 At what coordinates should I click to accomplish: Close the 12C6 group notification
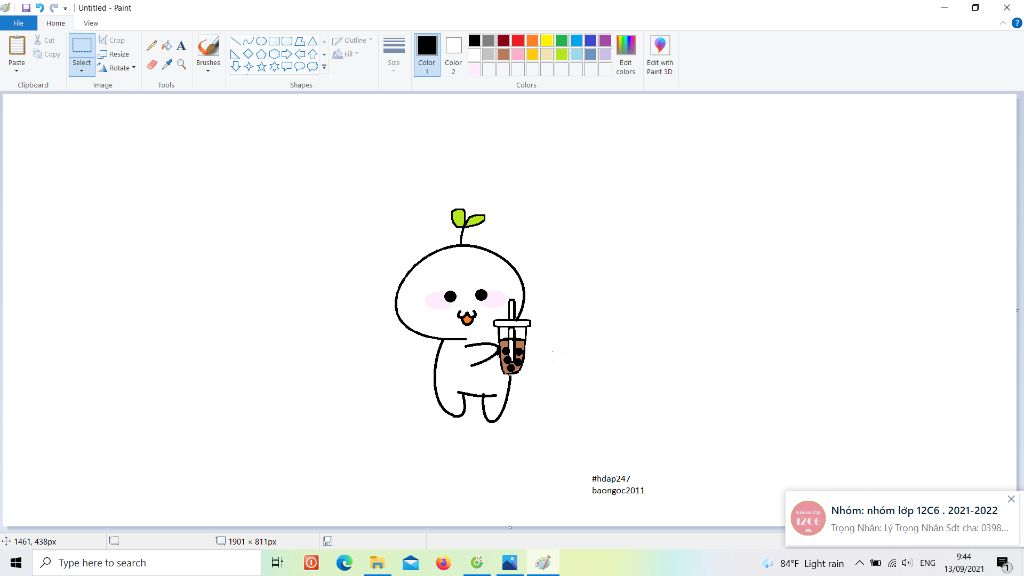[1011, 499]
